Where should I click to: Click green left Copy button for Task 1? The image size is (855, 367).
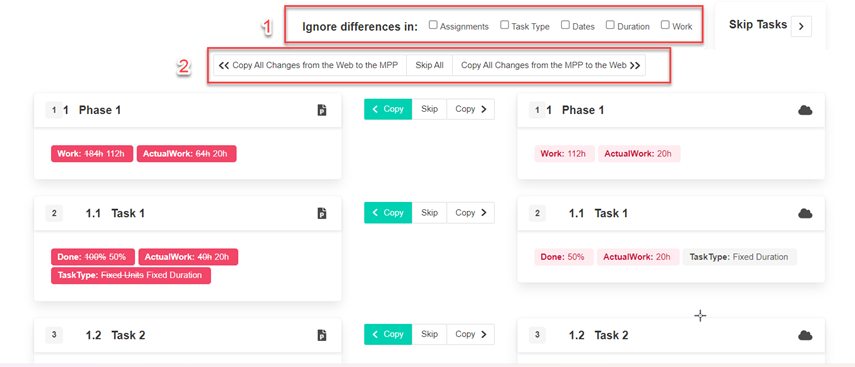pos(388,213)
